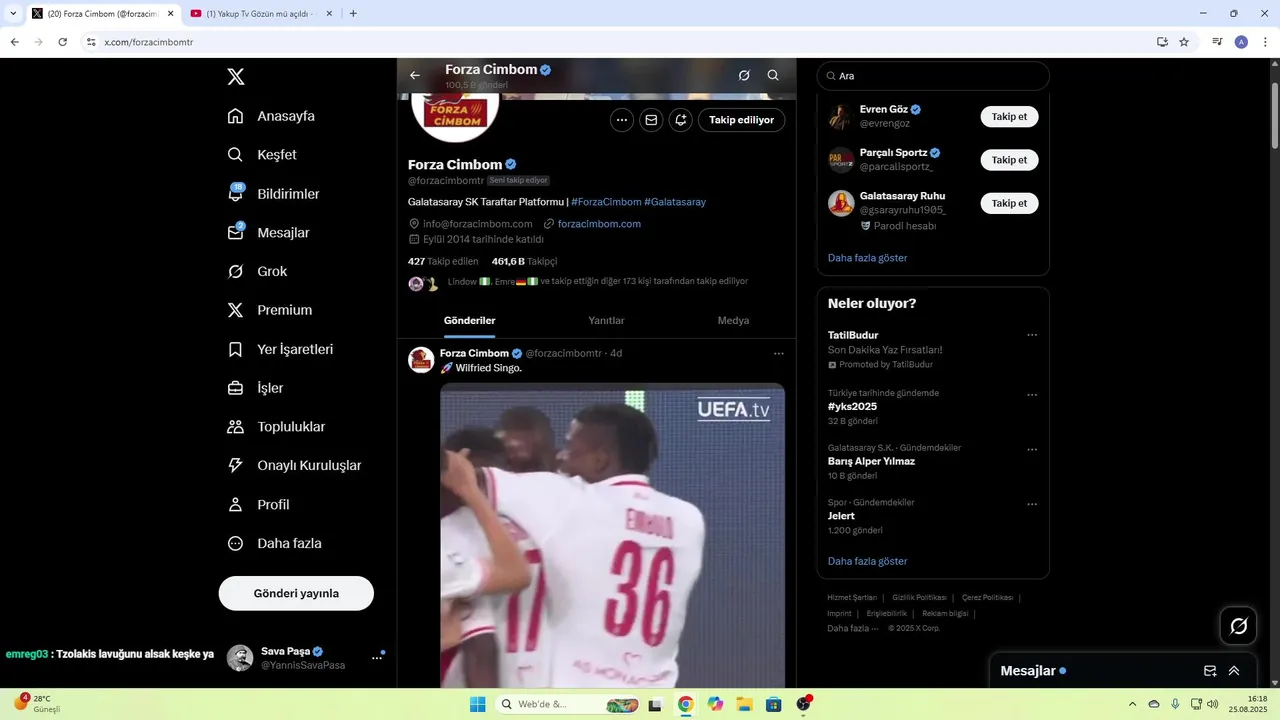Click the Topluluklar people icon
Image resolution: width=1280 pixels, height=720 pixels.
point(235,427)
